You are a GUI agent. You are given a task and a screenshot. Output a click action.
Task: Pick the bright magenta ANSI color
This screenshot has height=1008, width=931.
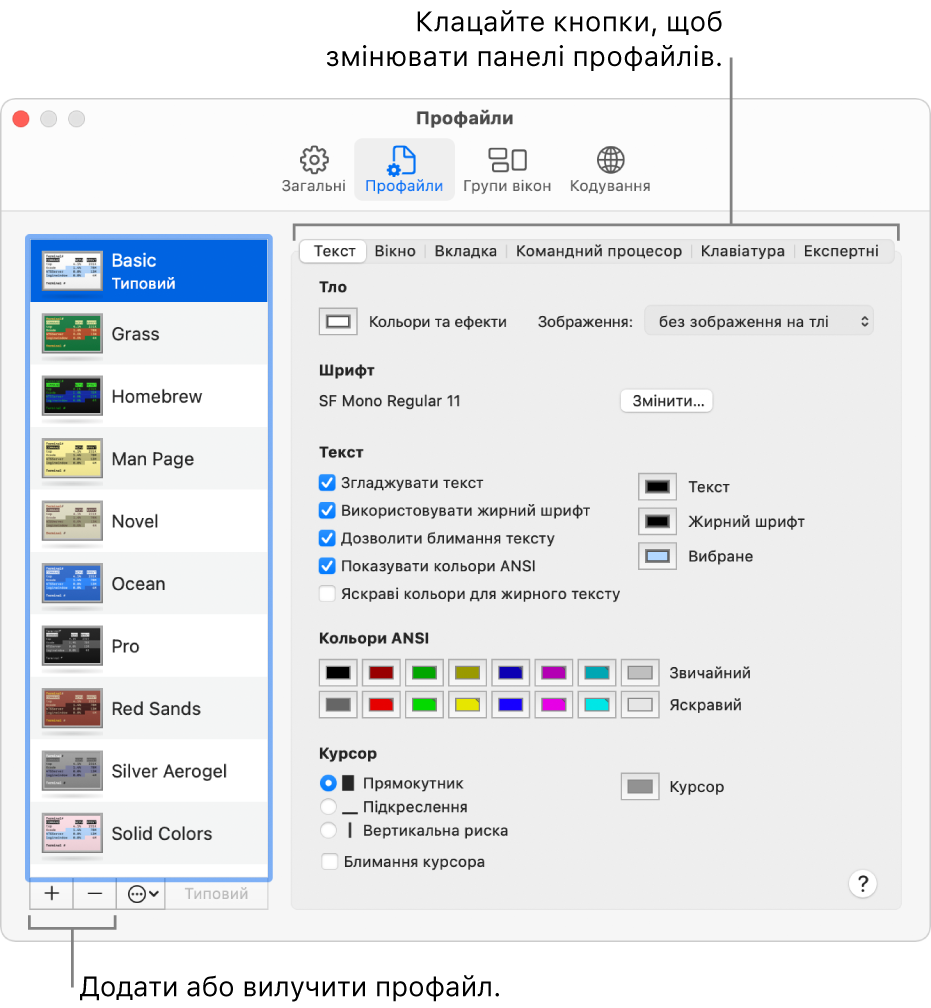pos(554,705)
